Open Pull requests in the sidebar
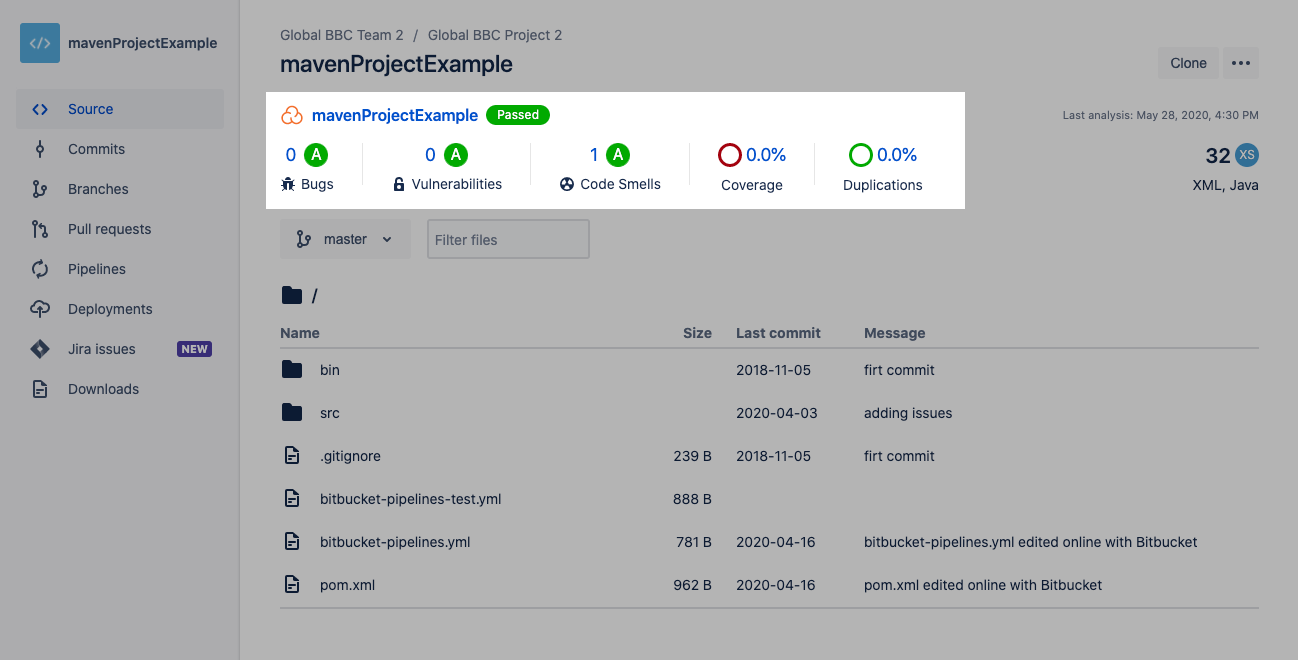The image size is (1298, 660). tap(120, 229)
